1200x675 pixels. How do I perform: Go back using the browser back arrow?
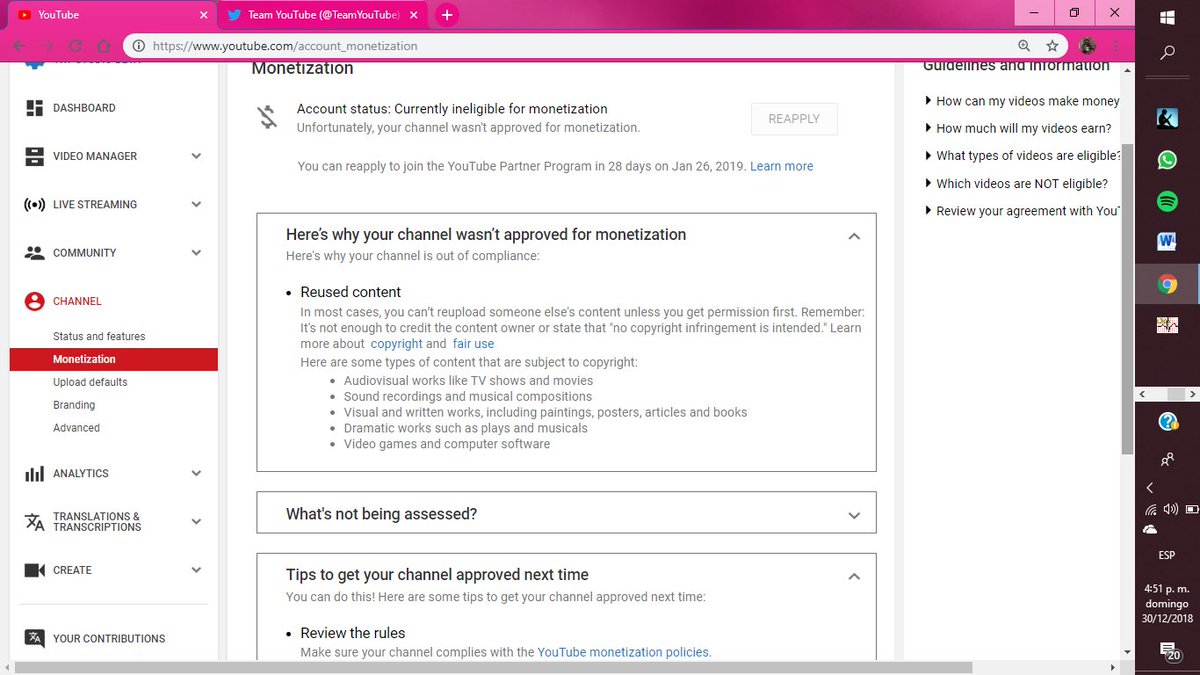tap(21, 46)
